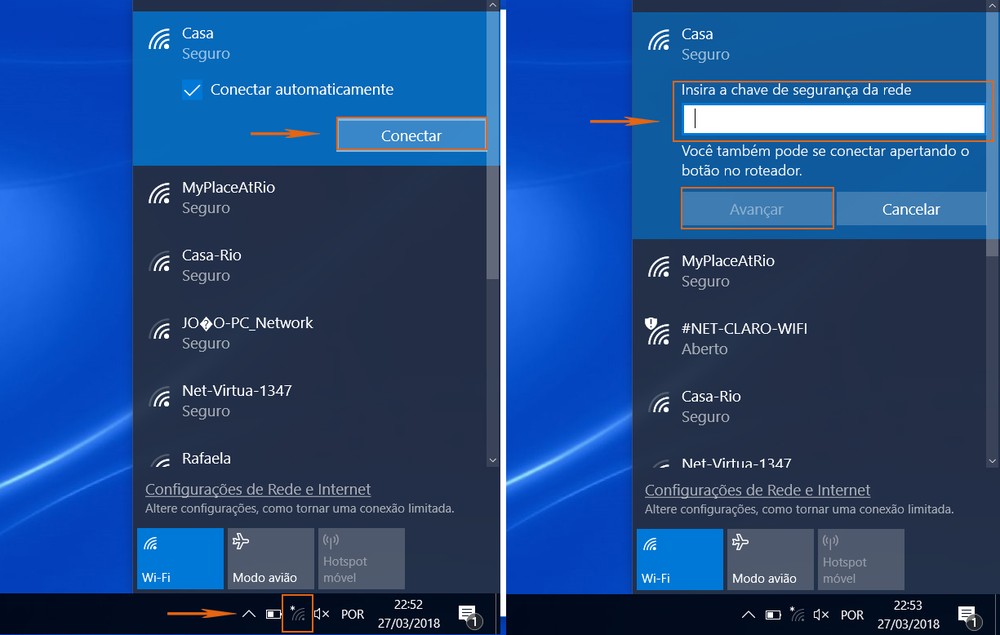This screenshot has width=1000, height=635.
Task: Toggle Modo avião tile in left screenshot
Action: click(x=270, y=558)
